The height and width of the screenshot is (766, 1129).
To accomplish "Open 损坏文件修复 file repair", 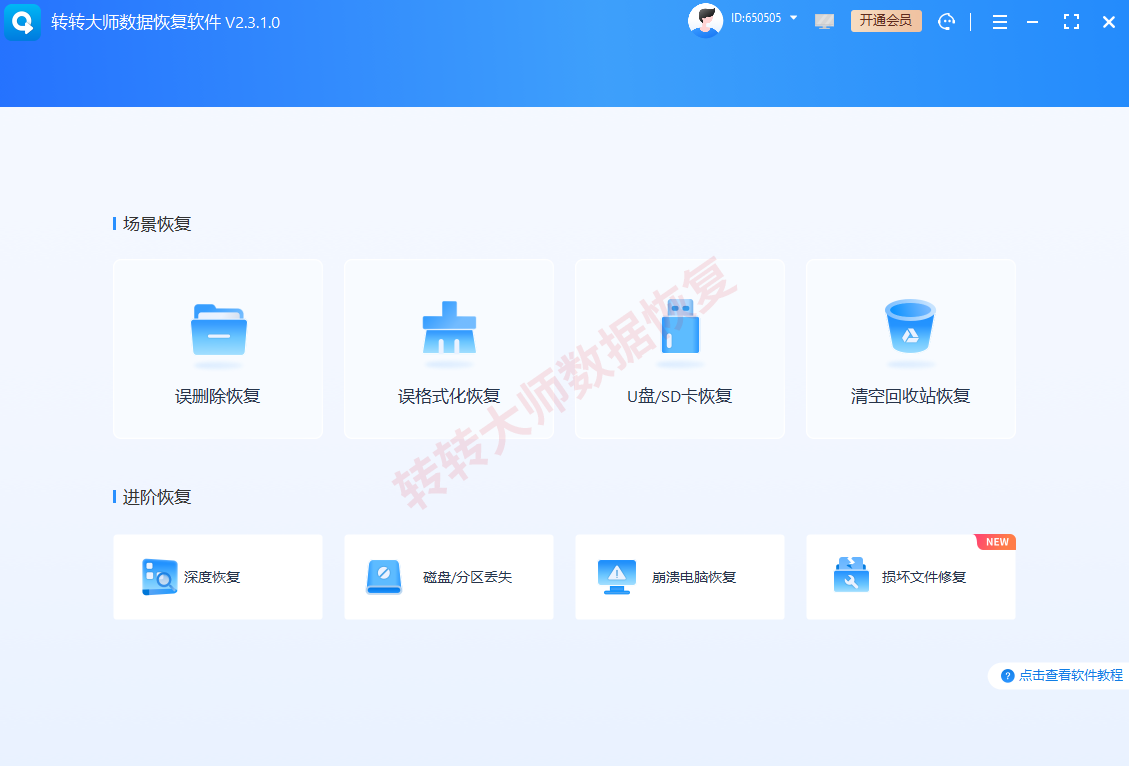I will [911, 577].
